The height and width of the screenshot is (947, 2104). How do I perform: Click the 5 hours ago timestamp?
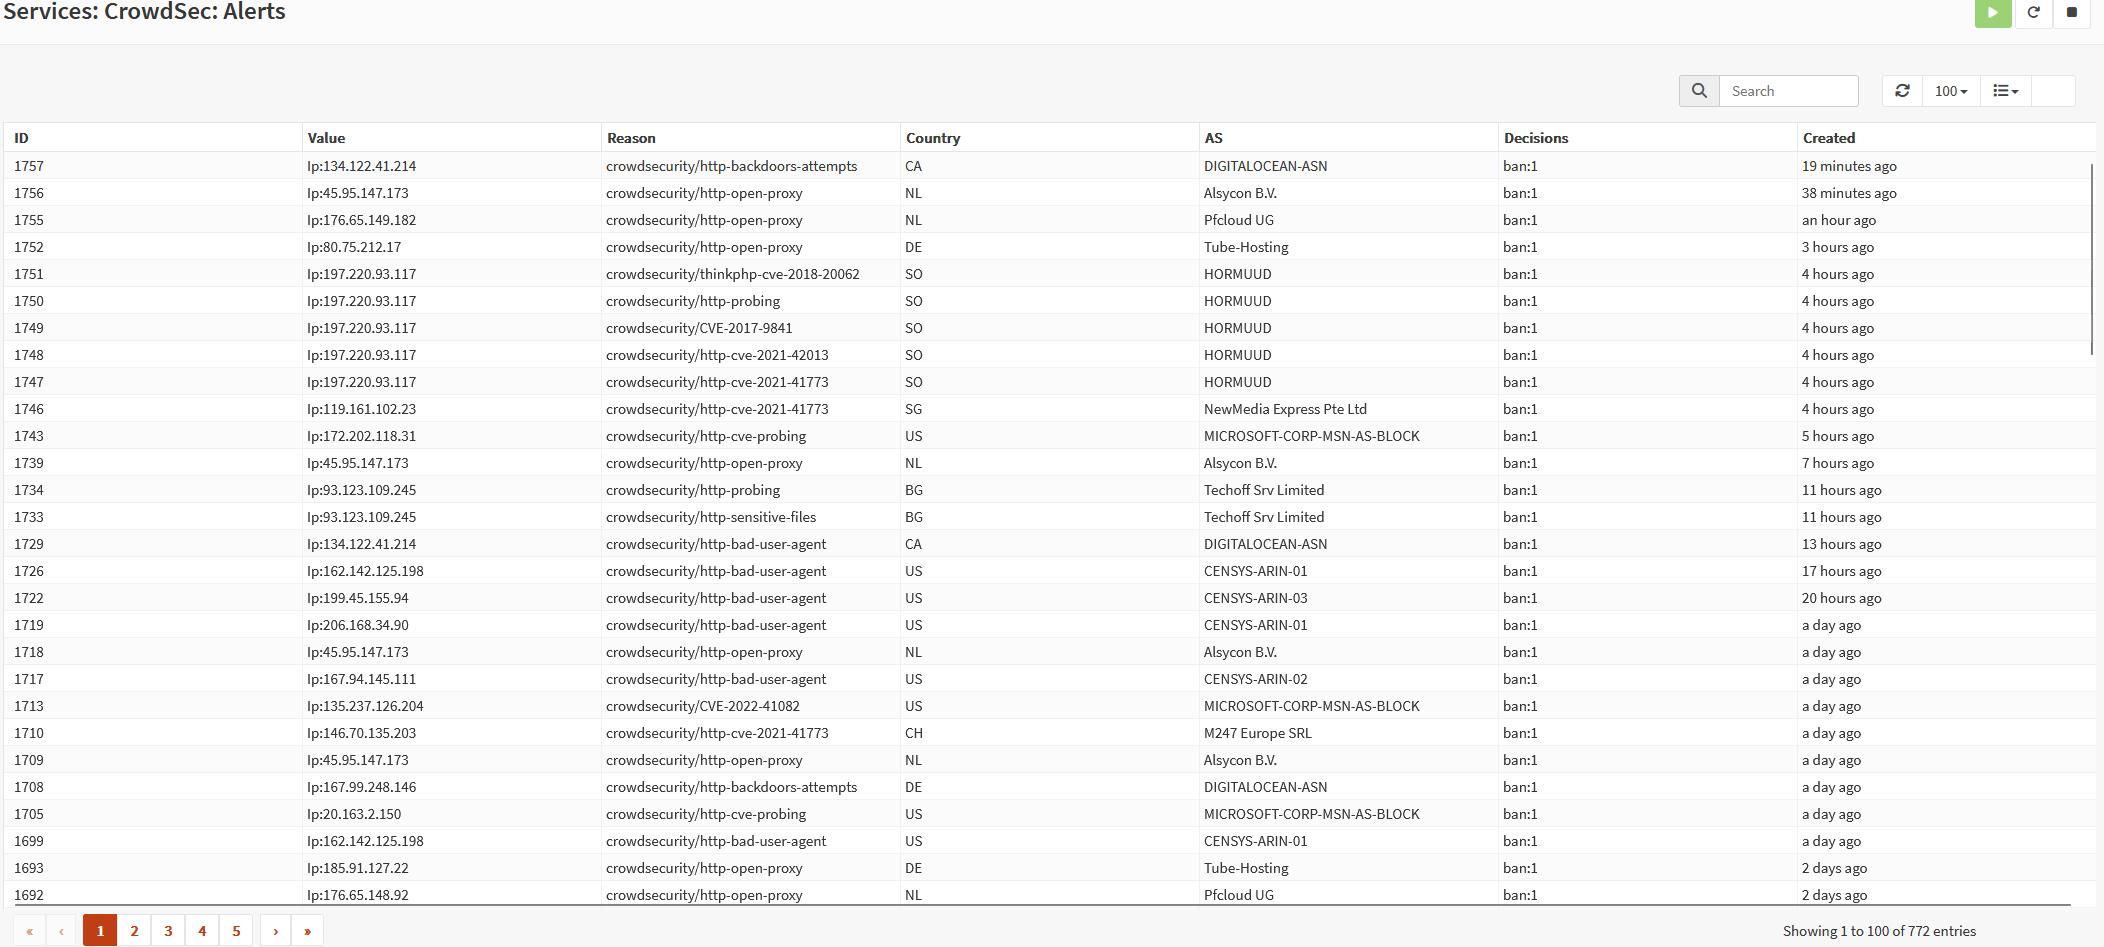click(1838, 436)
